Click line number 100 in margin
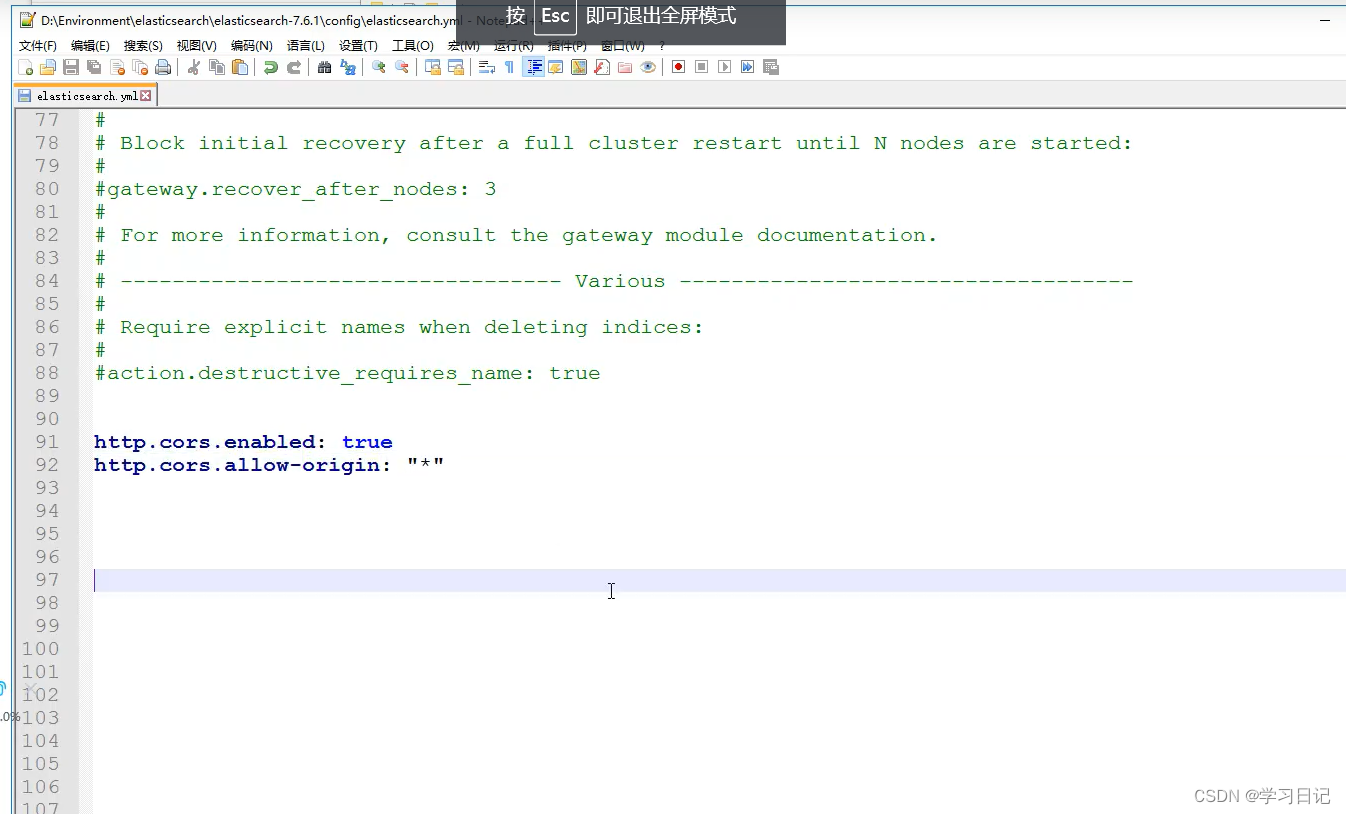The height and width of the screenshot is (814, 1346). (x=41, y=649)
